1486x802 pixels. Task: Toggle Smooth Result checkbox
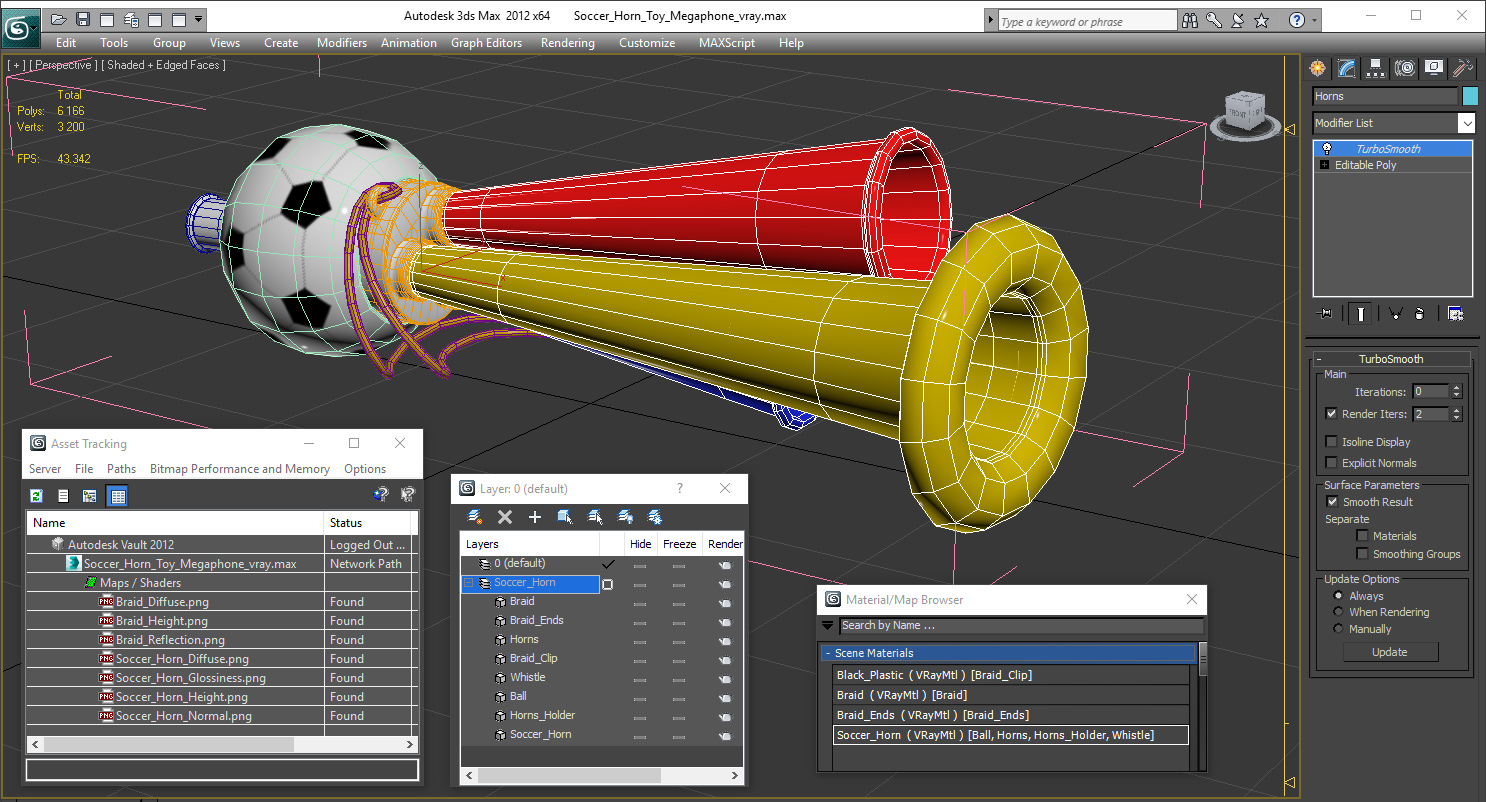pyautogui.click(x=1331, y=501)
